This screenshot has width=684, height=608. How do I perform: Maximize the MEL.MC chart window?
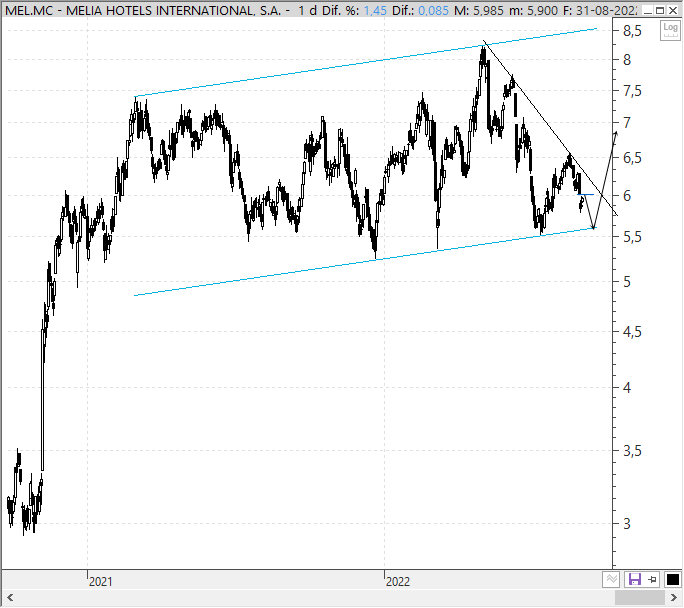tap(660, 10)
